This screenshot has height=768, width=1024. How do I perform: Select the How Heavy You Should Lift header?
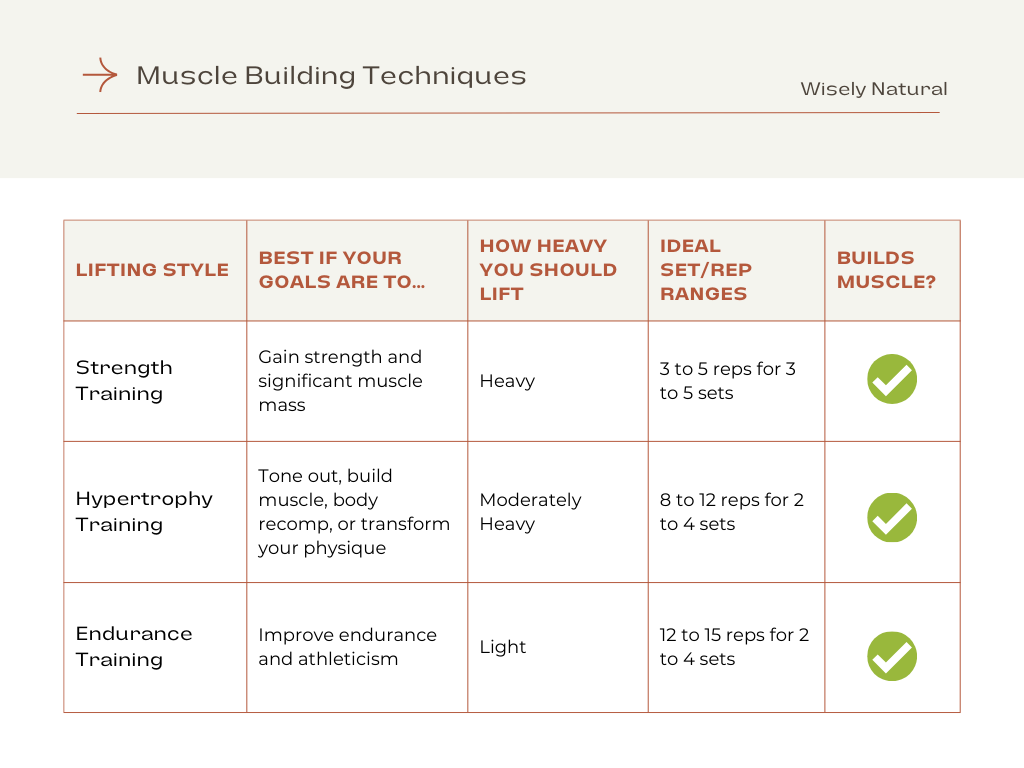pyautogui.click(x=548, y=270)
